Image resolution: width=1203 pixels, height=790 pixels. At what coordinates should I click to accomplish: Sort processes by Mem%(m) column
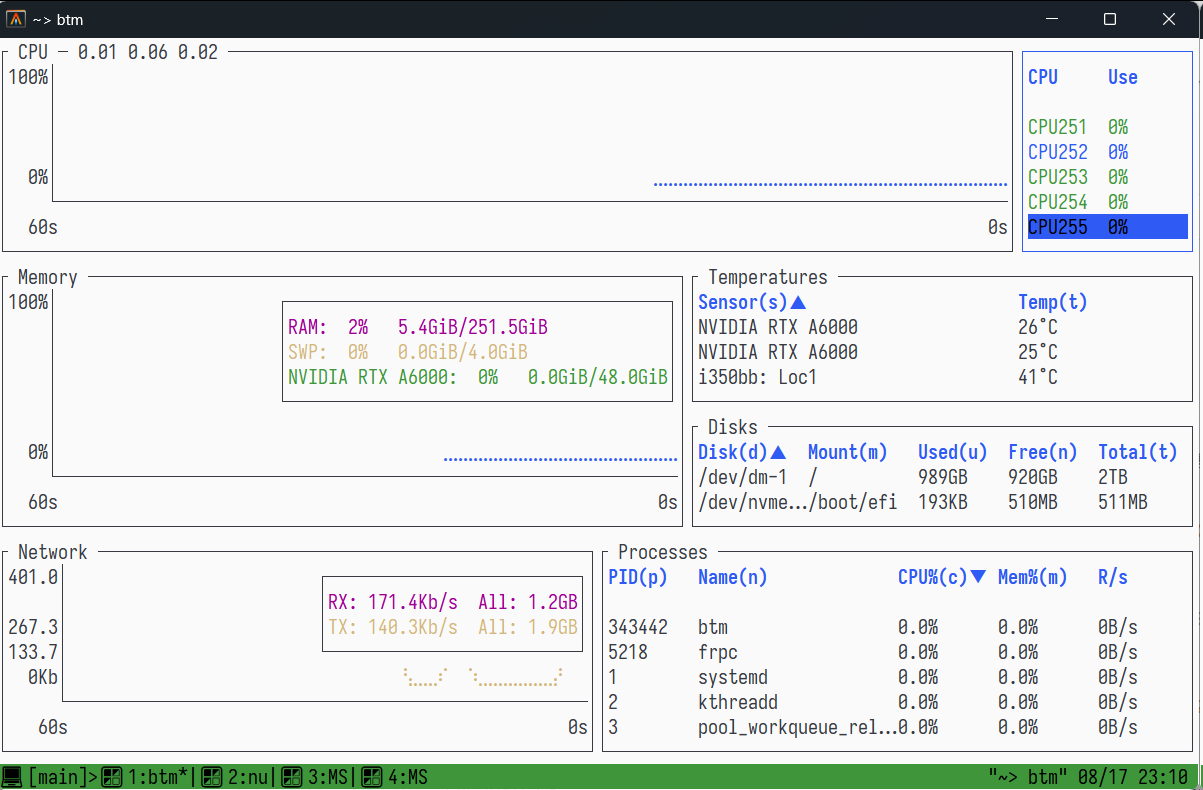(x=1033, y=577)
